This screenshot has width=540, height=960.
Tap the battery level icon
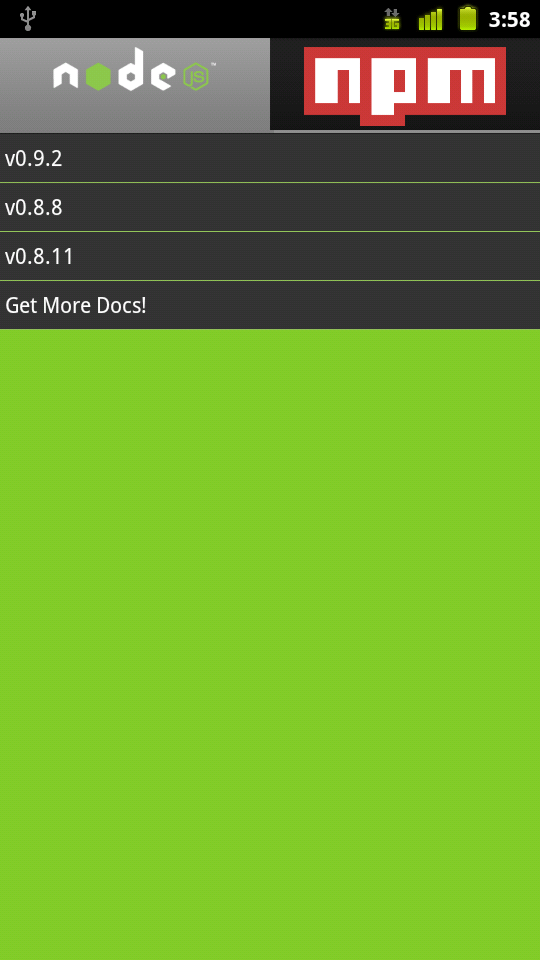point(468,18)
